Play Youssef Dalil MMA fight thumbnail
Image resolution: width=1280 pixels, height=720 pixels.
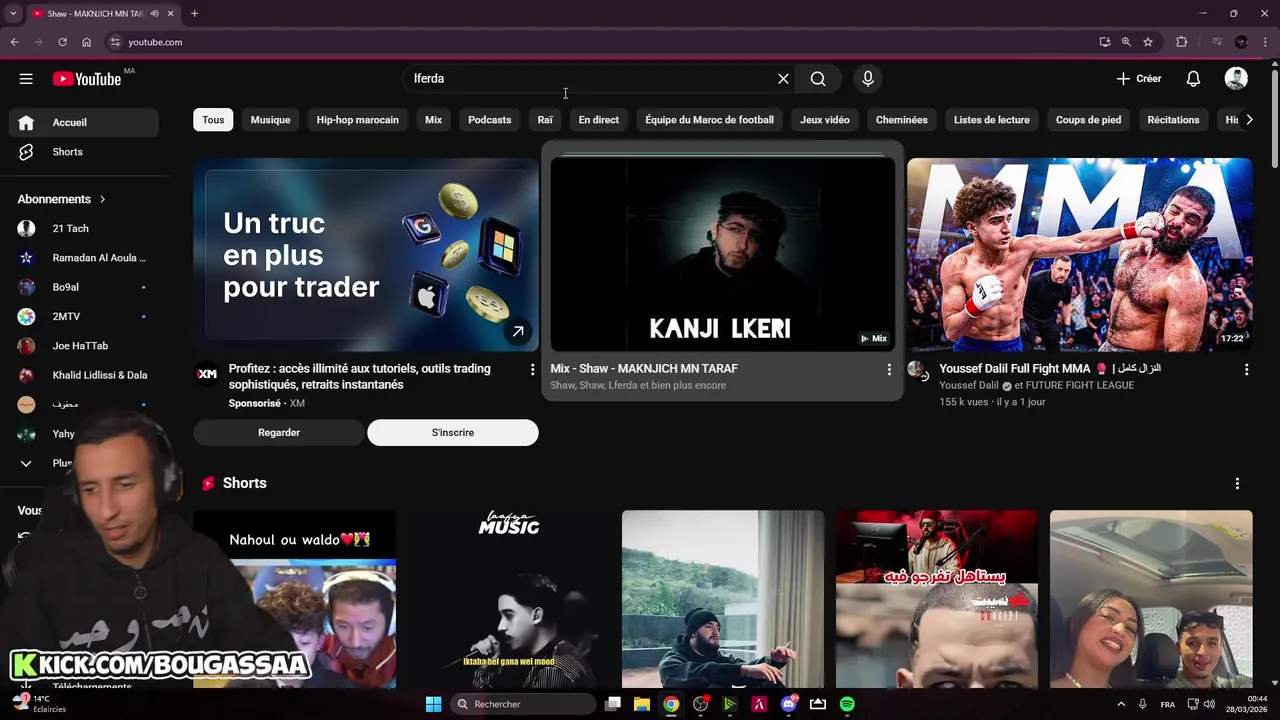tap(1079, 255)
